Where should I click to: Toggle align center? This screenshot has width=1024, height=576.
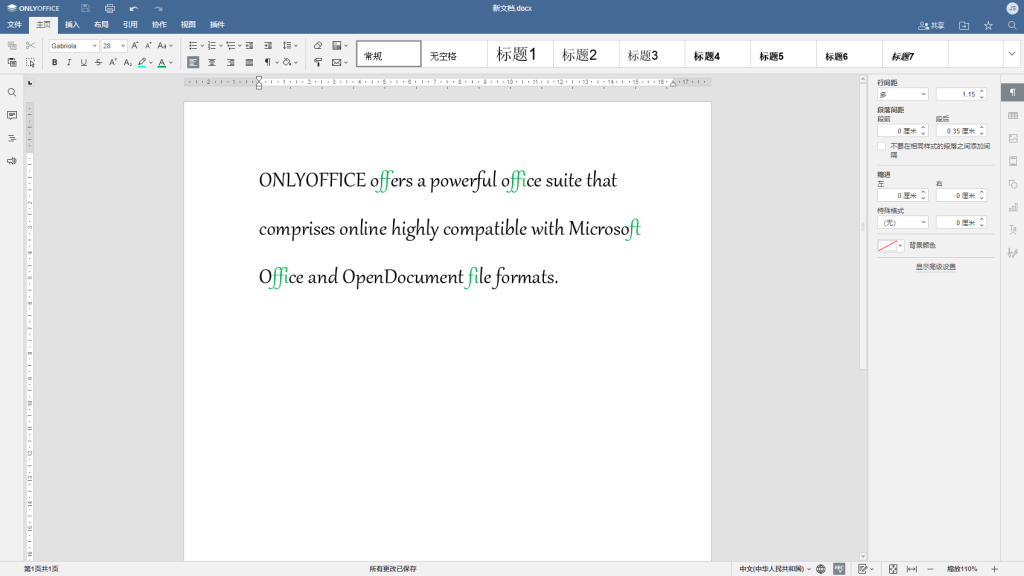tap(212, 63)
